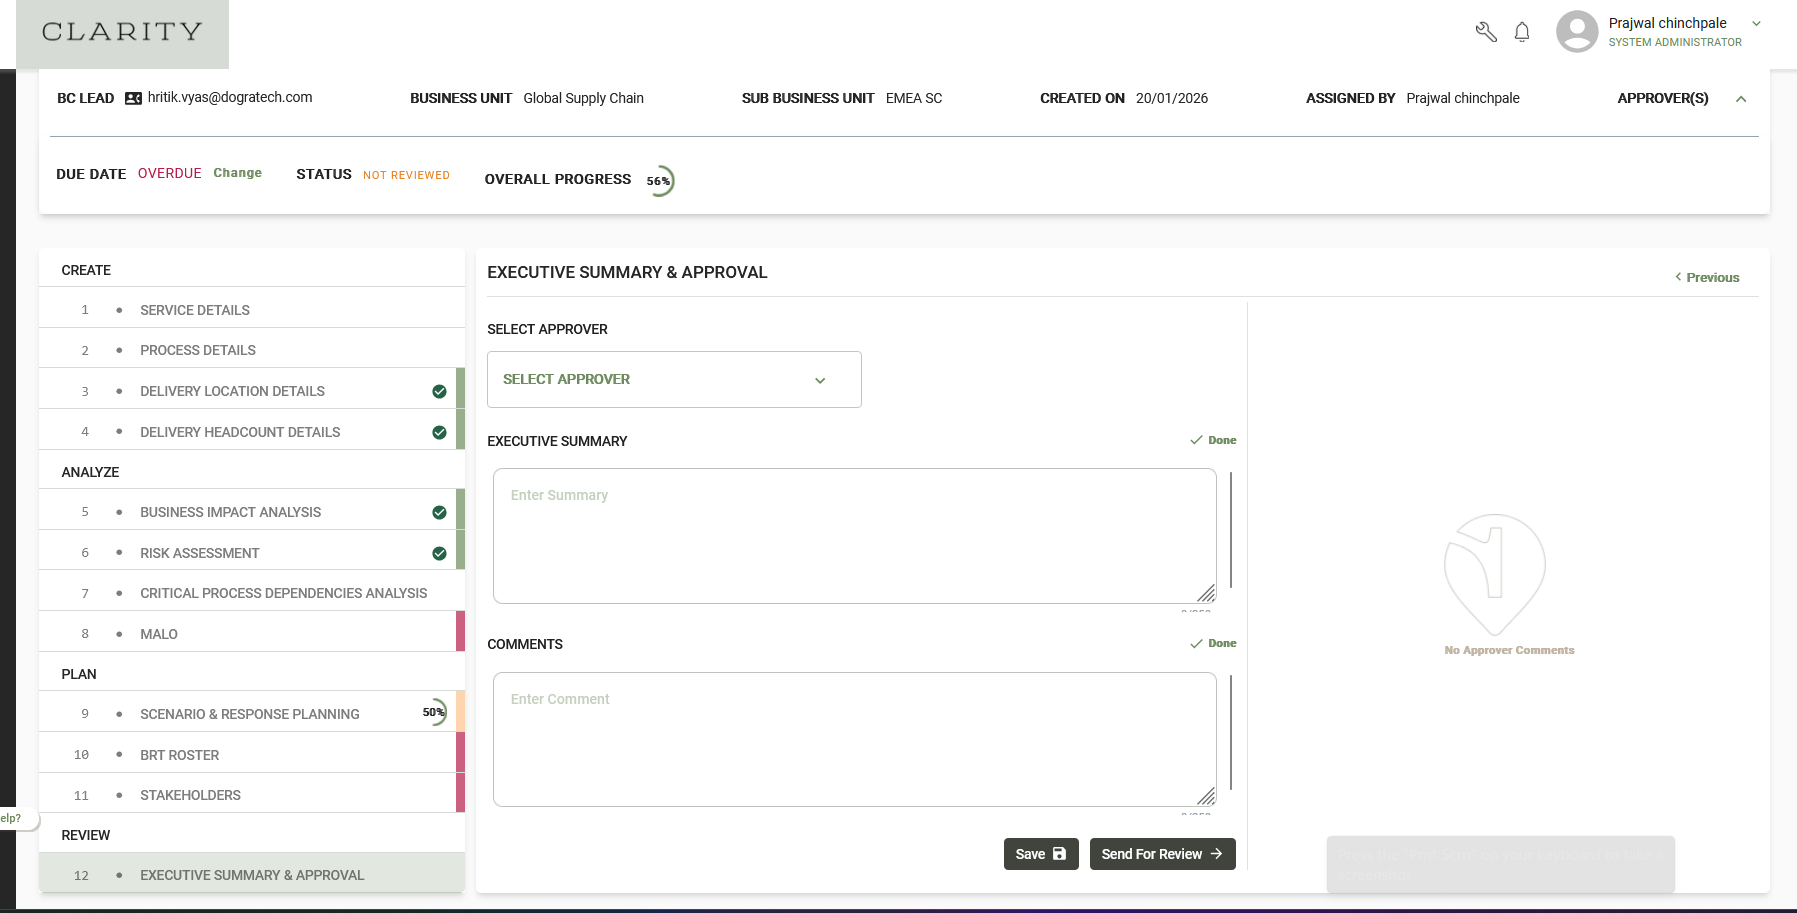Open Critical Process Dependencies Analysis step
Image resolution: width=1797 pixels, height=913 pixels.
251,593
